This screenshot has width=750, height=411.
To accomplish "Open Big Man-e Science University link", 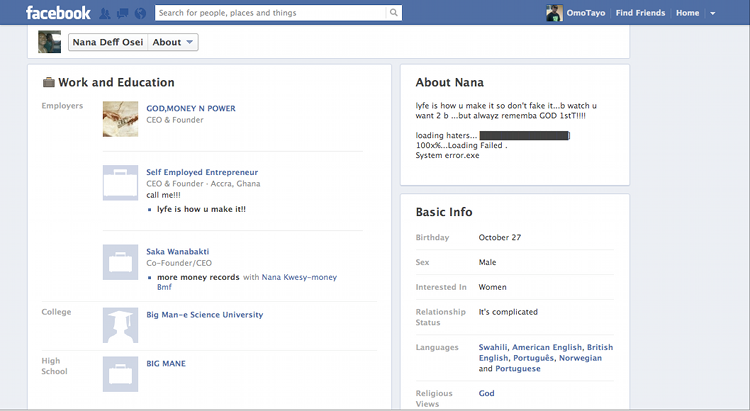I will click(x=205, y=315).
